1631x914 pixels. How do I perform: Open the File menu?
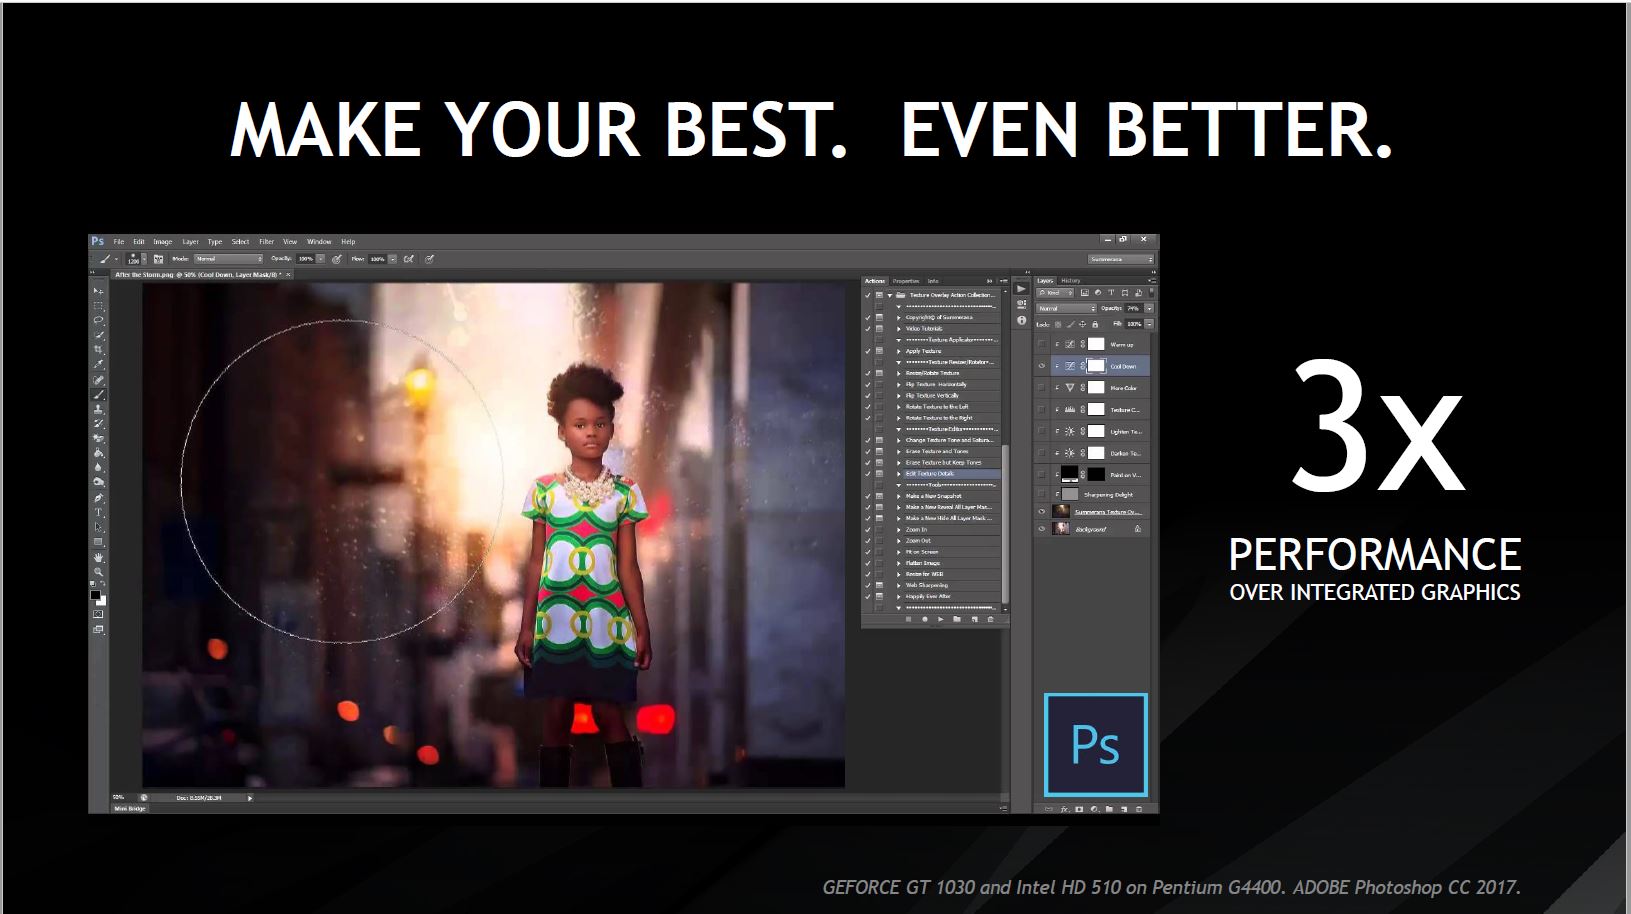(119, 242)
